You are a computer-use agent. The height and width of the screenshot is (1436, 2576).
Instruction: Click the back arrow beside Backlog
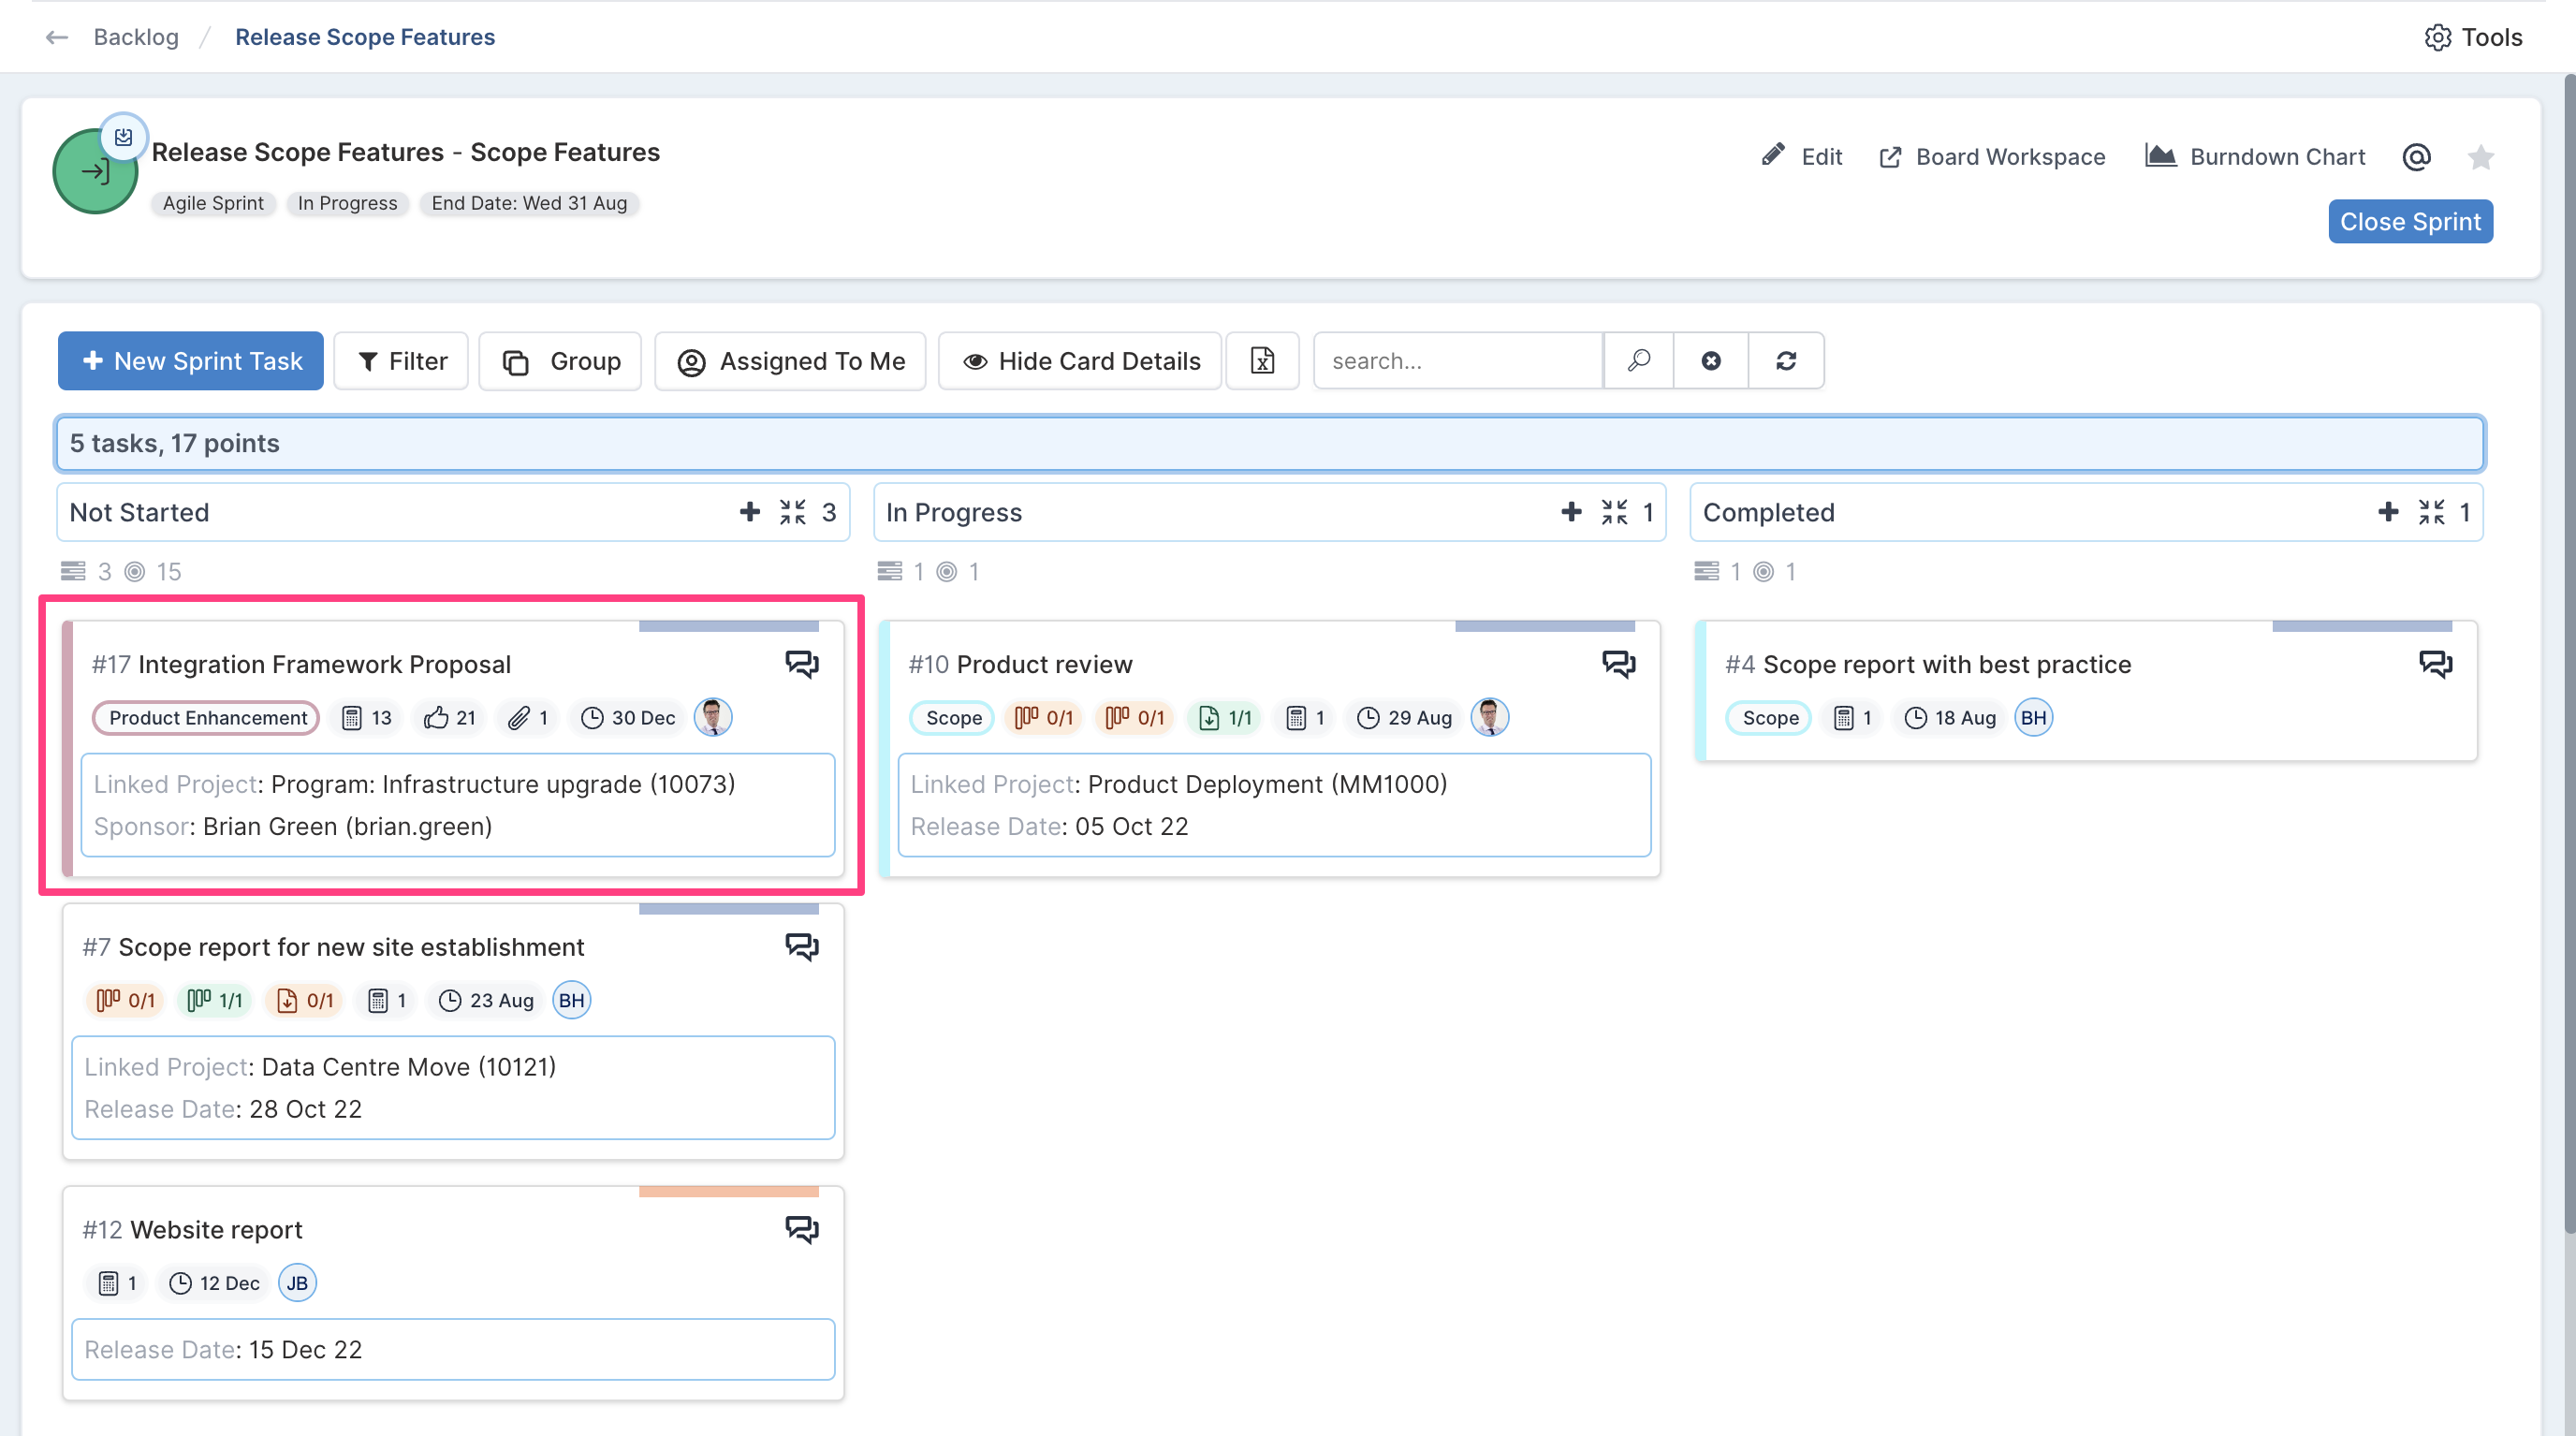(x=57, y=37)
